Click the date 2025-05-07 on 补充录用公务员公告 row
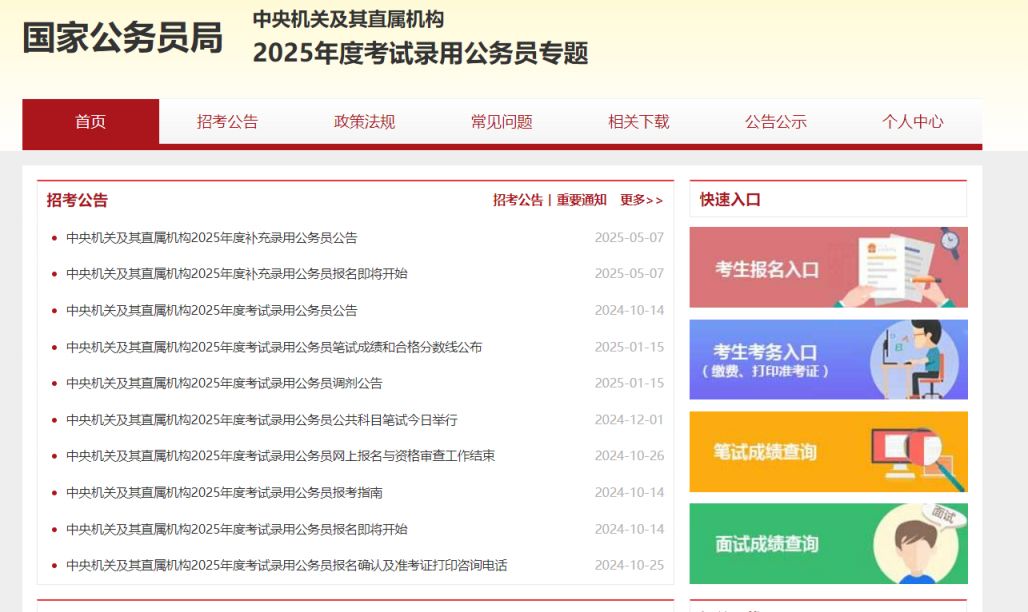Screen dimensions: 1028x612 coord(629,237)
